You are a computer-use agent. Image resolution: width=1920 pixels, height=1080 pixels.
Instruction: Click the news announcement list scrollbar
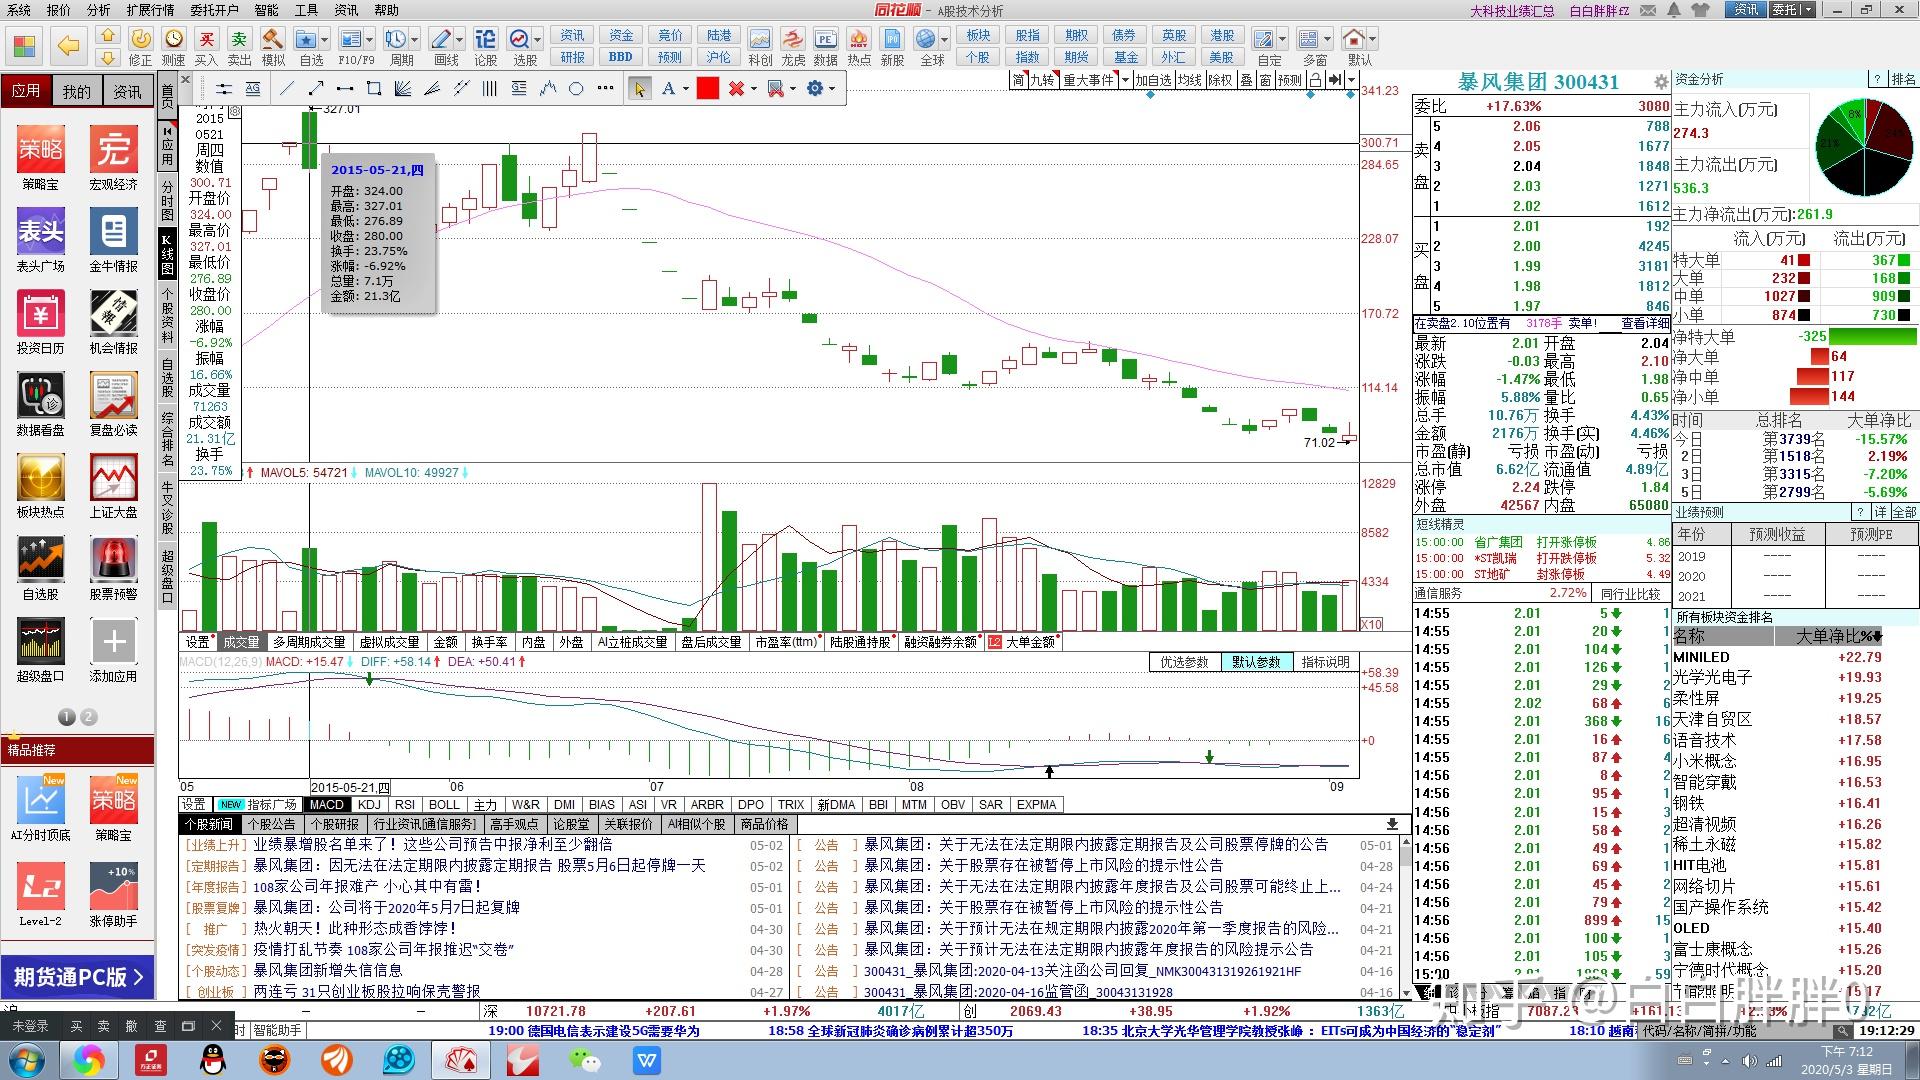(x=1405, y=918)
